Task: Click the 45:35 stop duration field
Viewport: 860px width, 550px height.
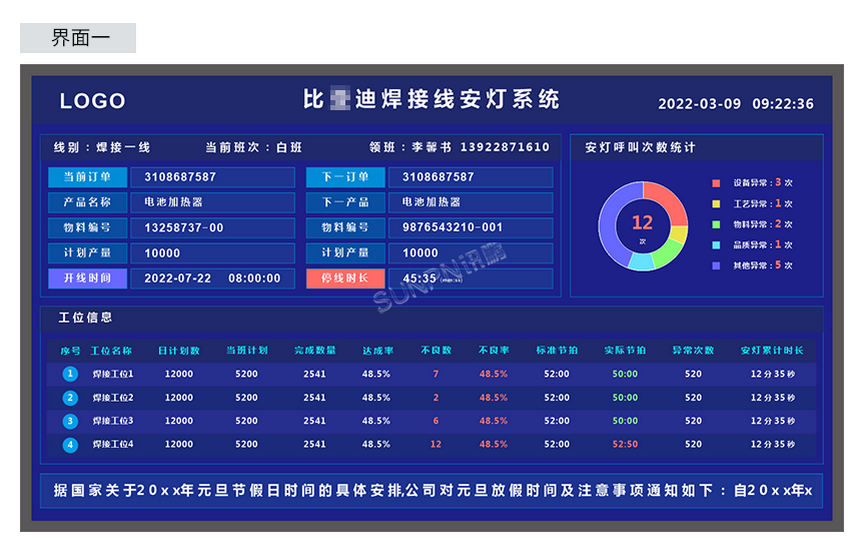Action: click(471, 278)
